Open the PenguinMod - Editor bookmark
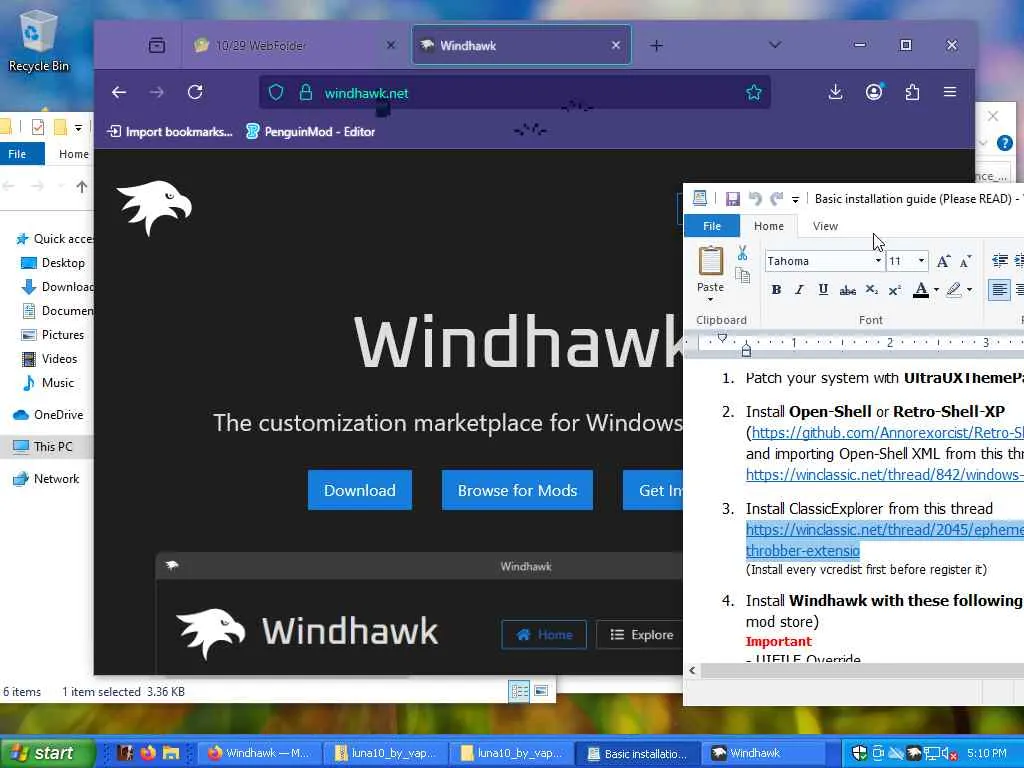Screen dimensions: 1024x768 310,132
